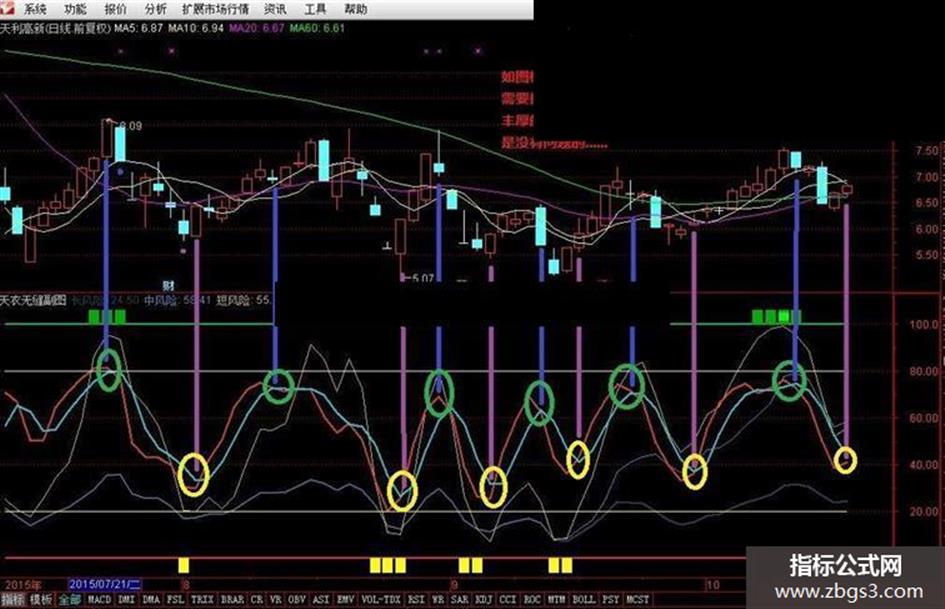Click the 60.00 indicator axis label

[925, 418]
